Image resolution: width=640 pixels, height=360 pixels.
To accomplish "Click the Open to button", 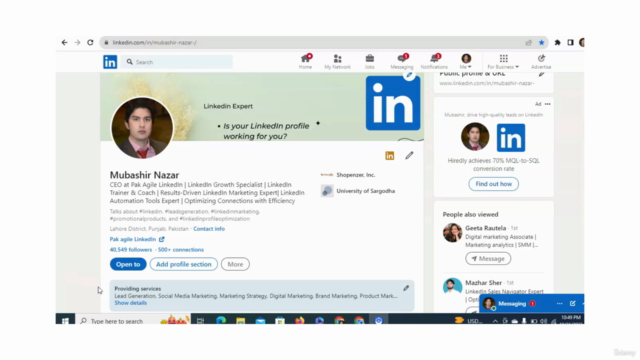I will click(x=128, y=264).
